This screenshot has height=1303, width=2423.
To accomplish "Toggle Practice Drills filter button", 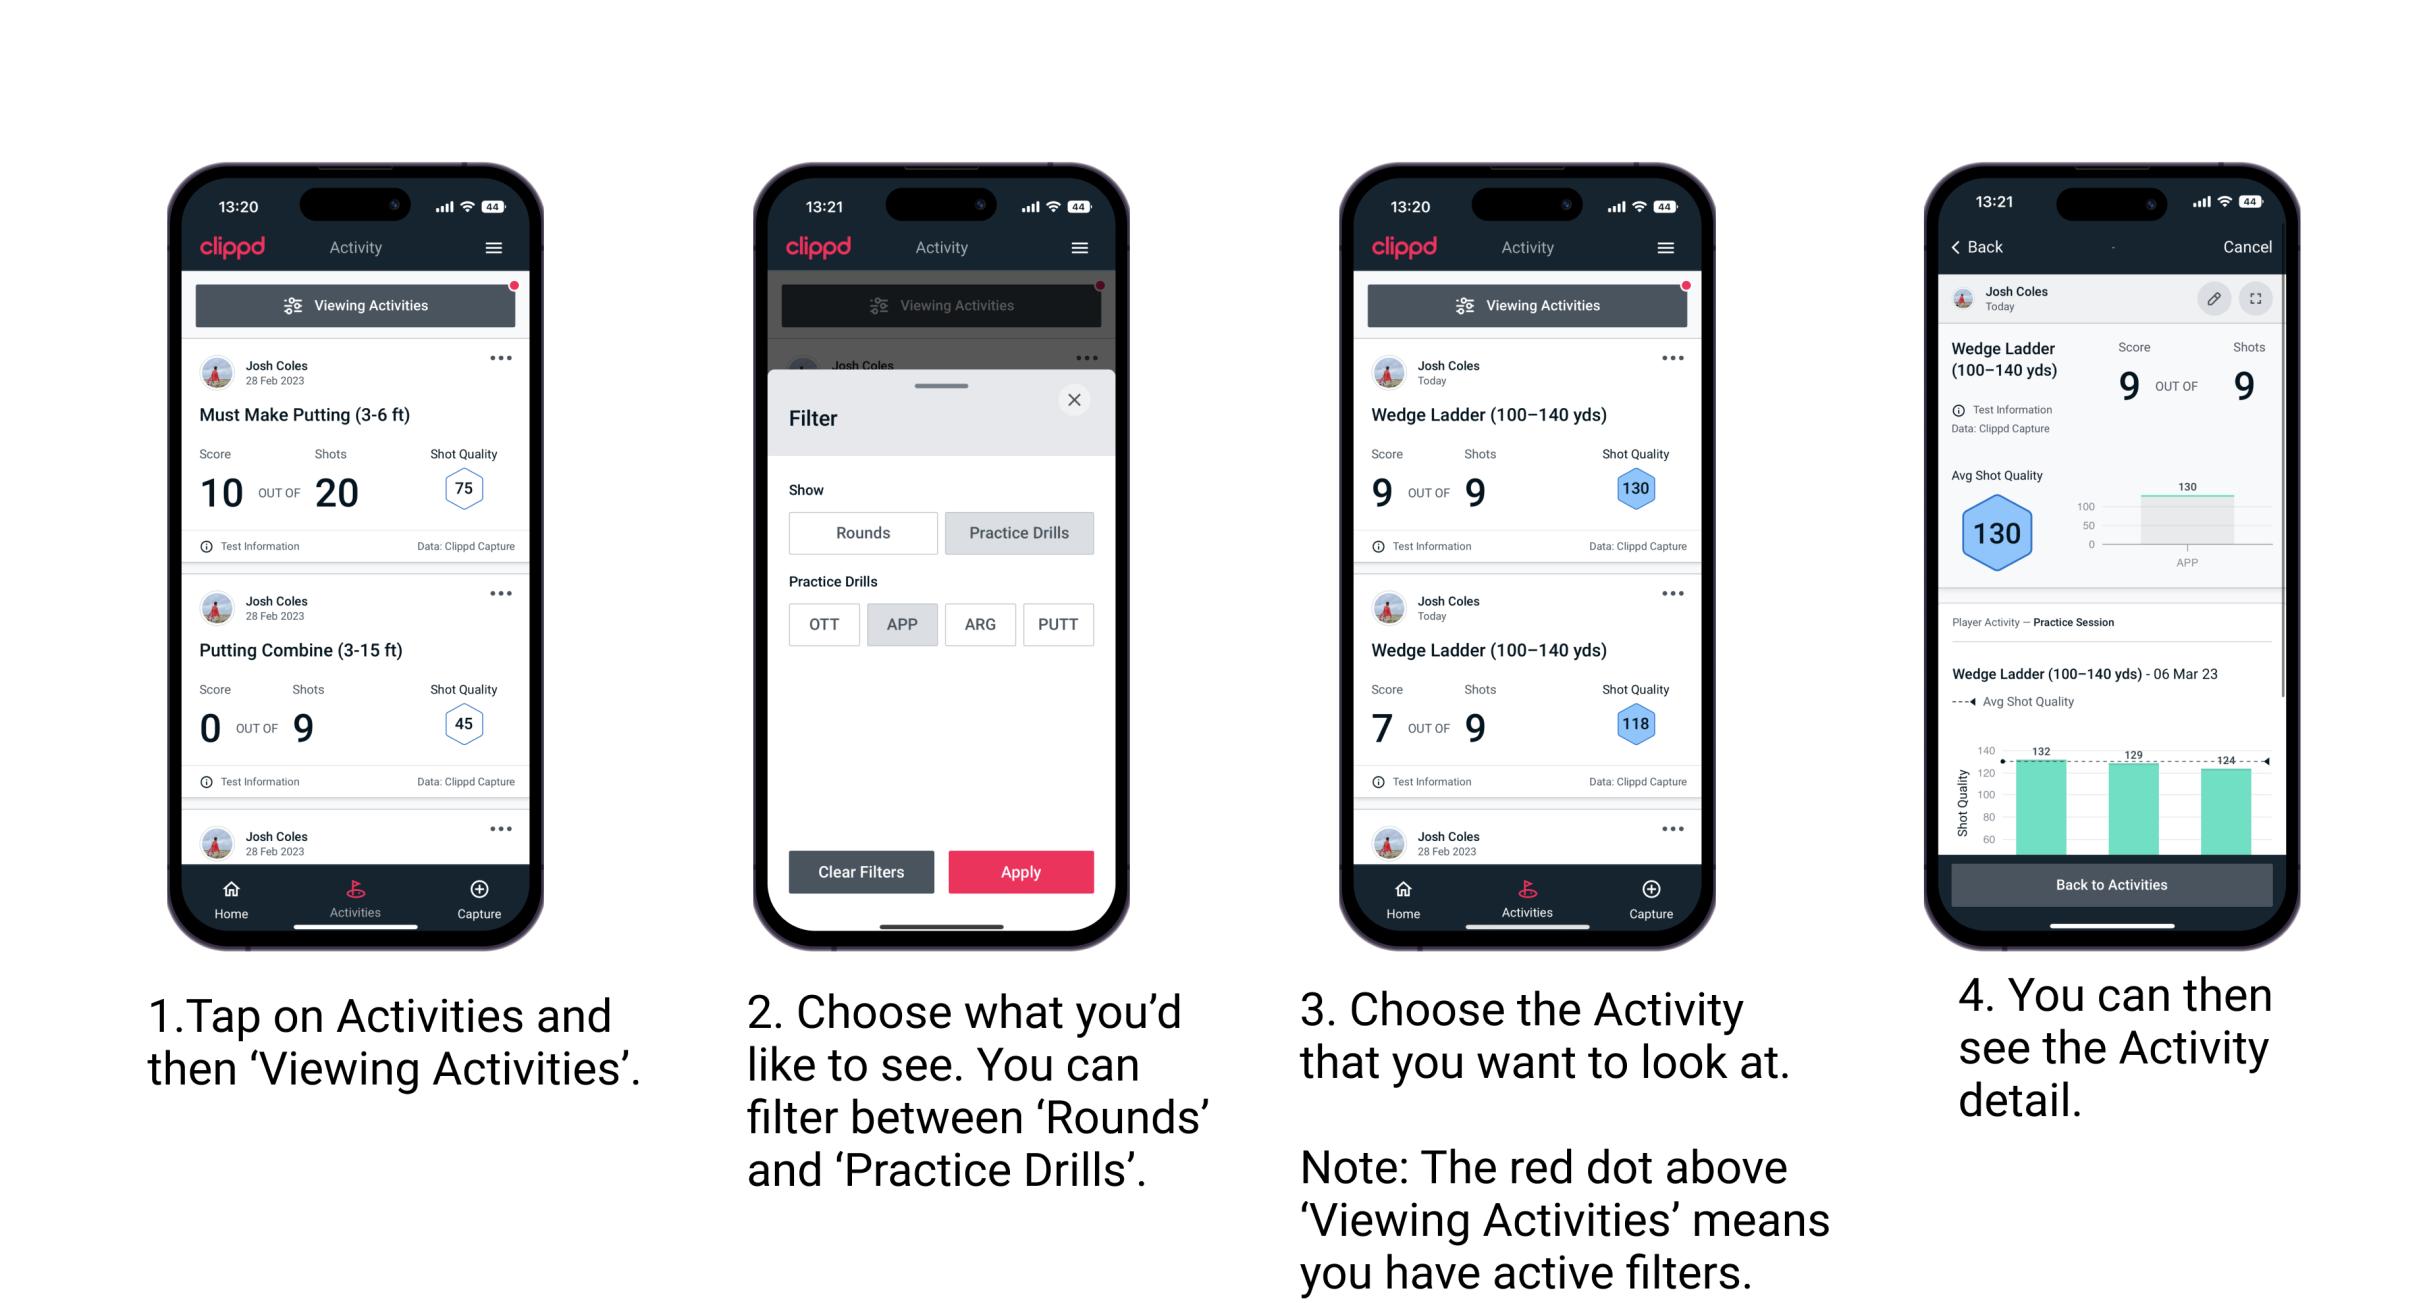I will pos(1021,533).
